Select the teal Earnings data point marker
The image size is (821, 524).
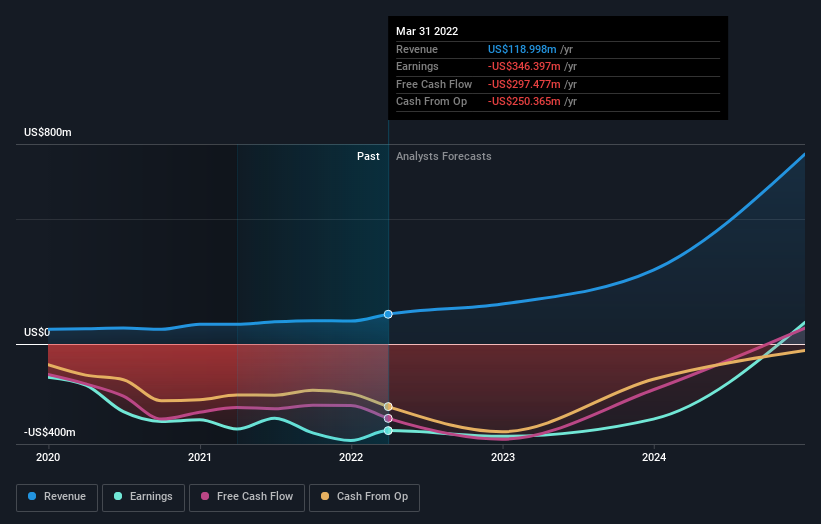pos(388,430)
